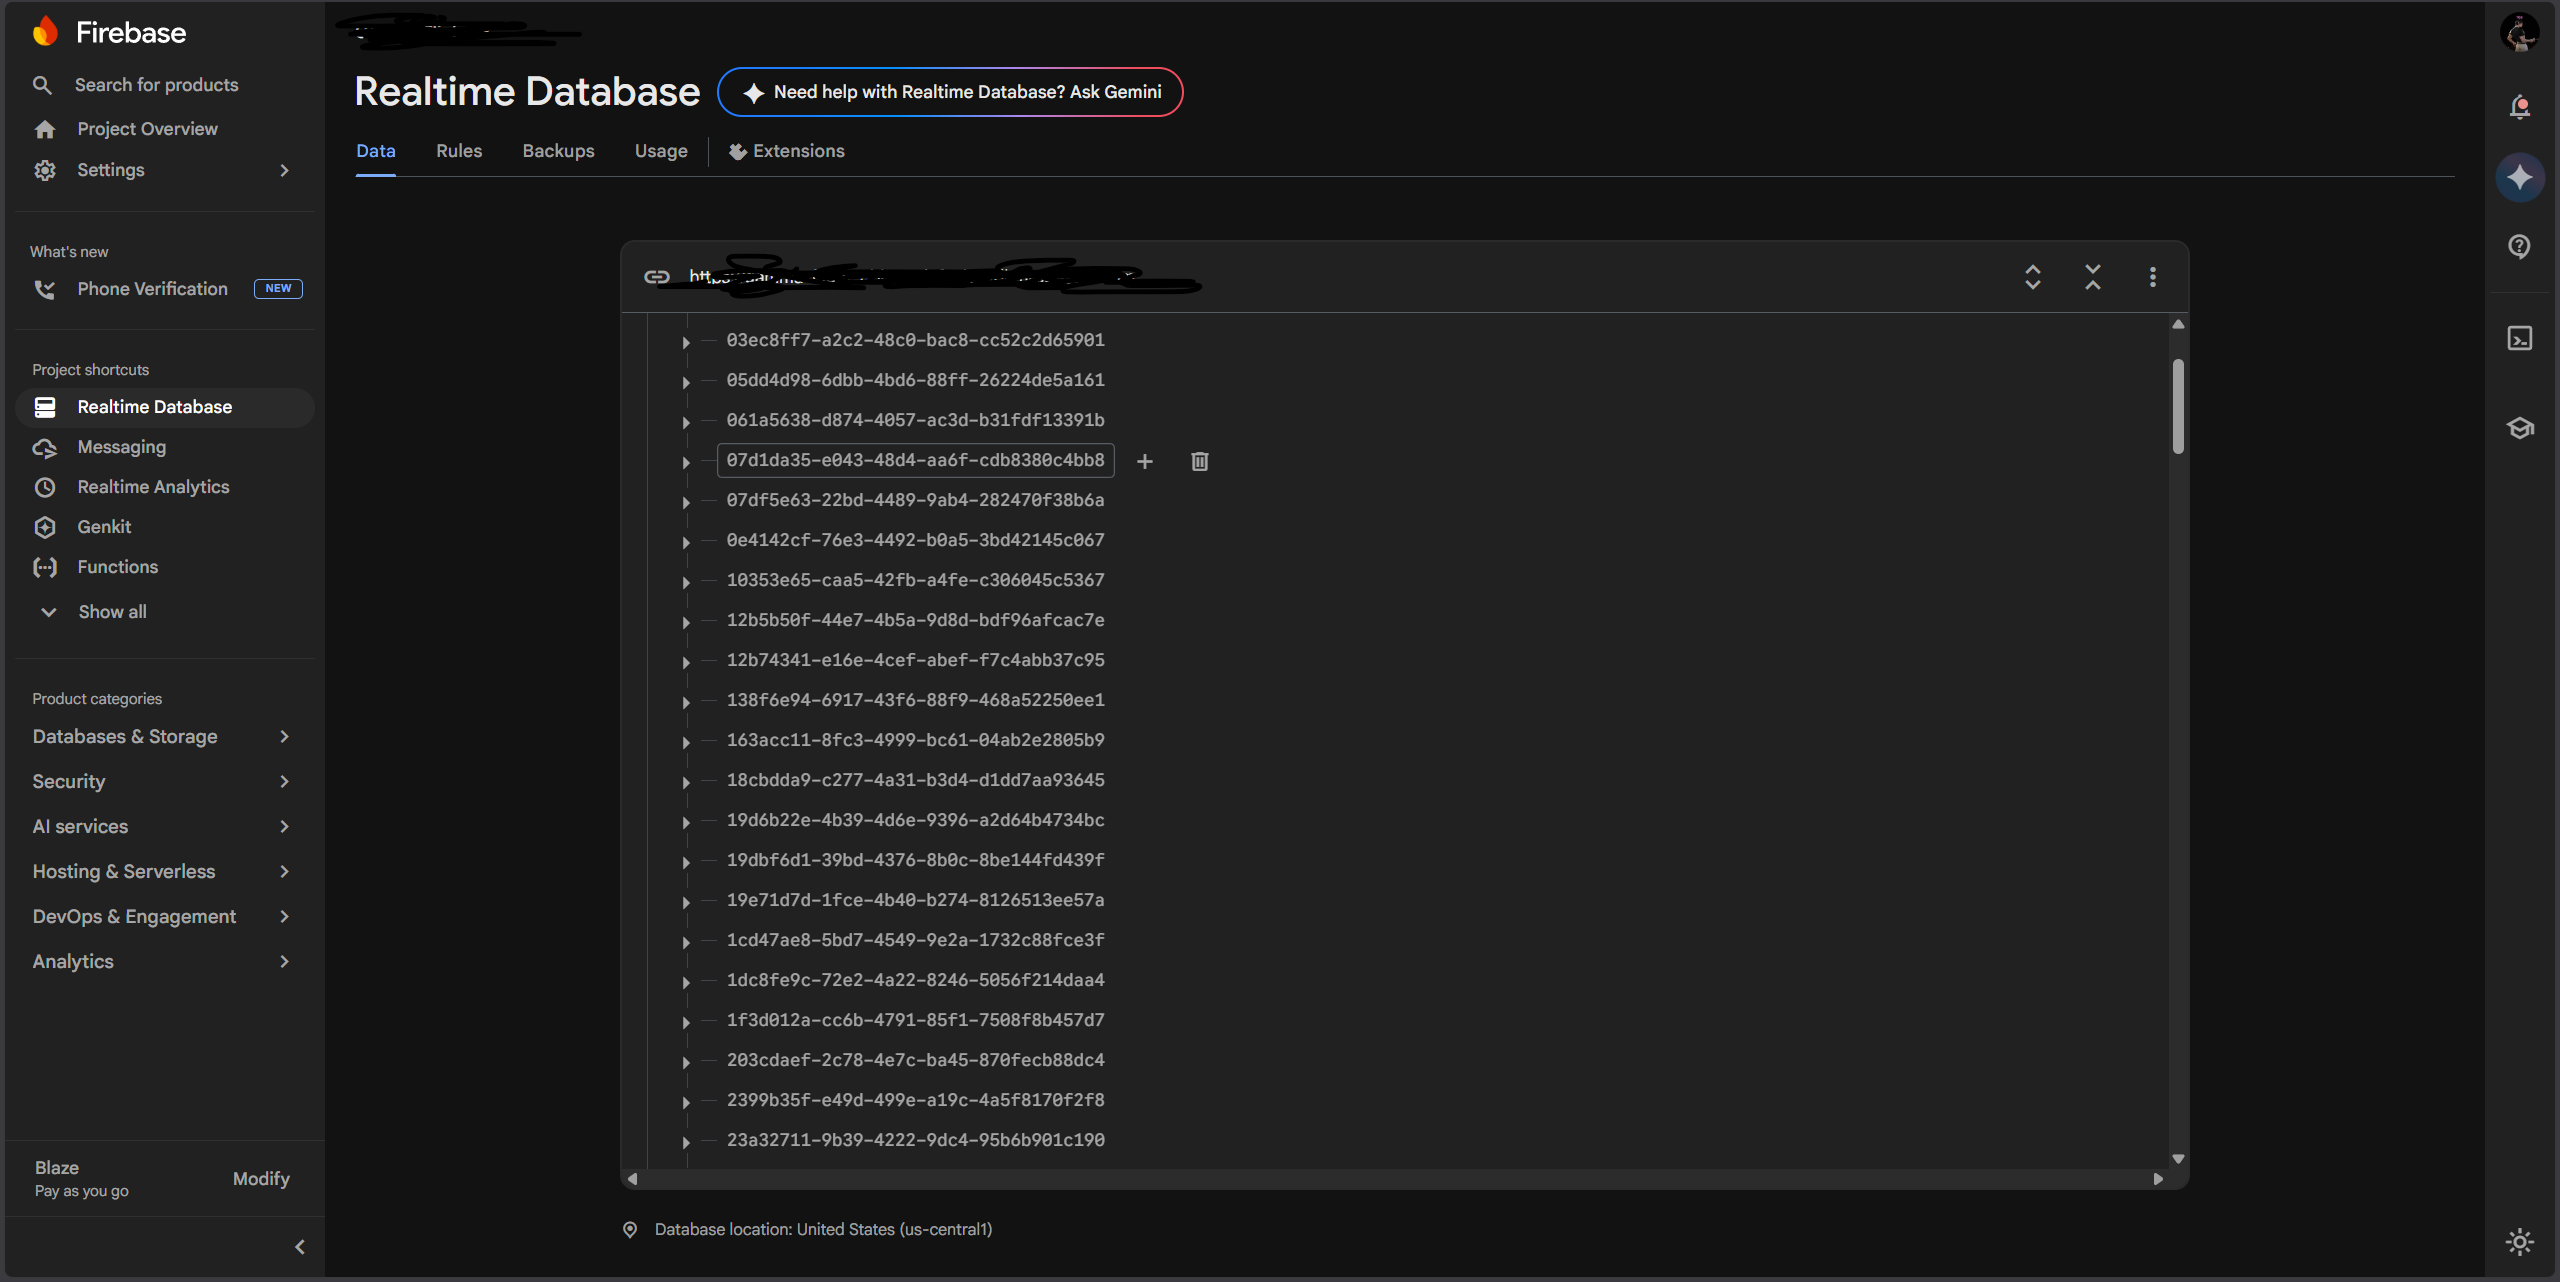The width and height of the screenshot is (2560, 1282).
Task: Collapse the sidebar with left chevron
Action: 300,1247
